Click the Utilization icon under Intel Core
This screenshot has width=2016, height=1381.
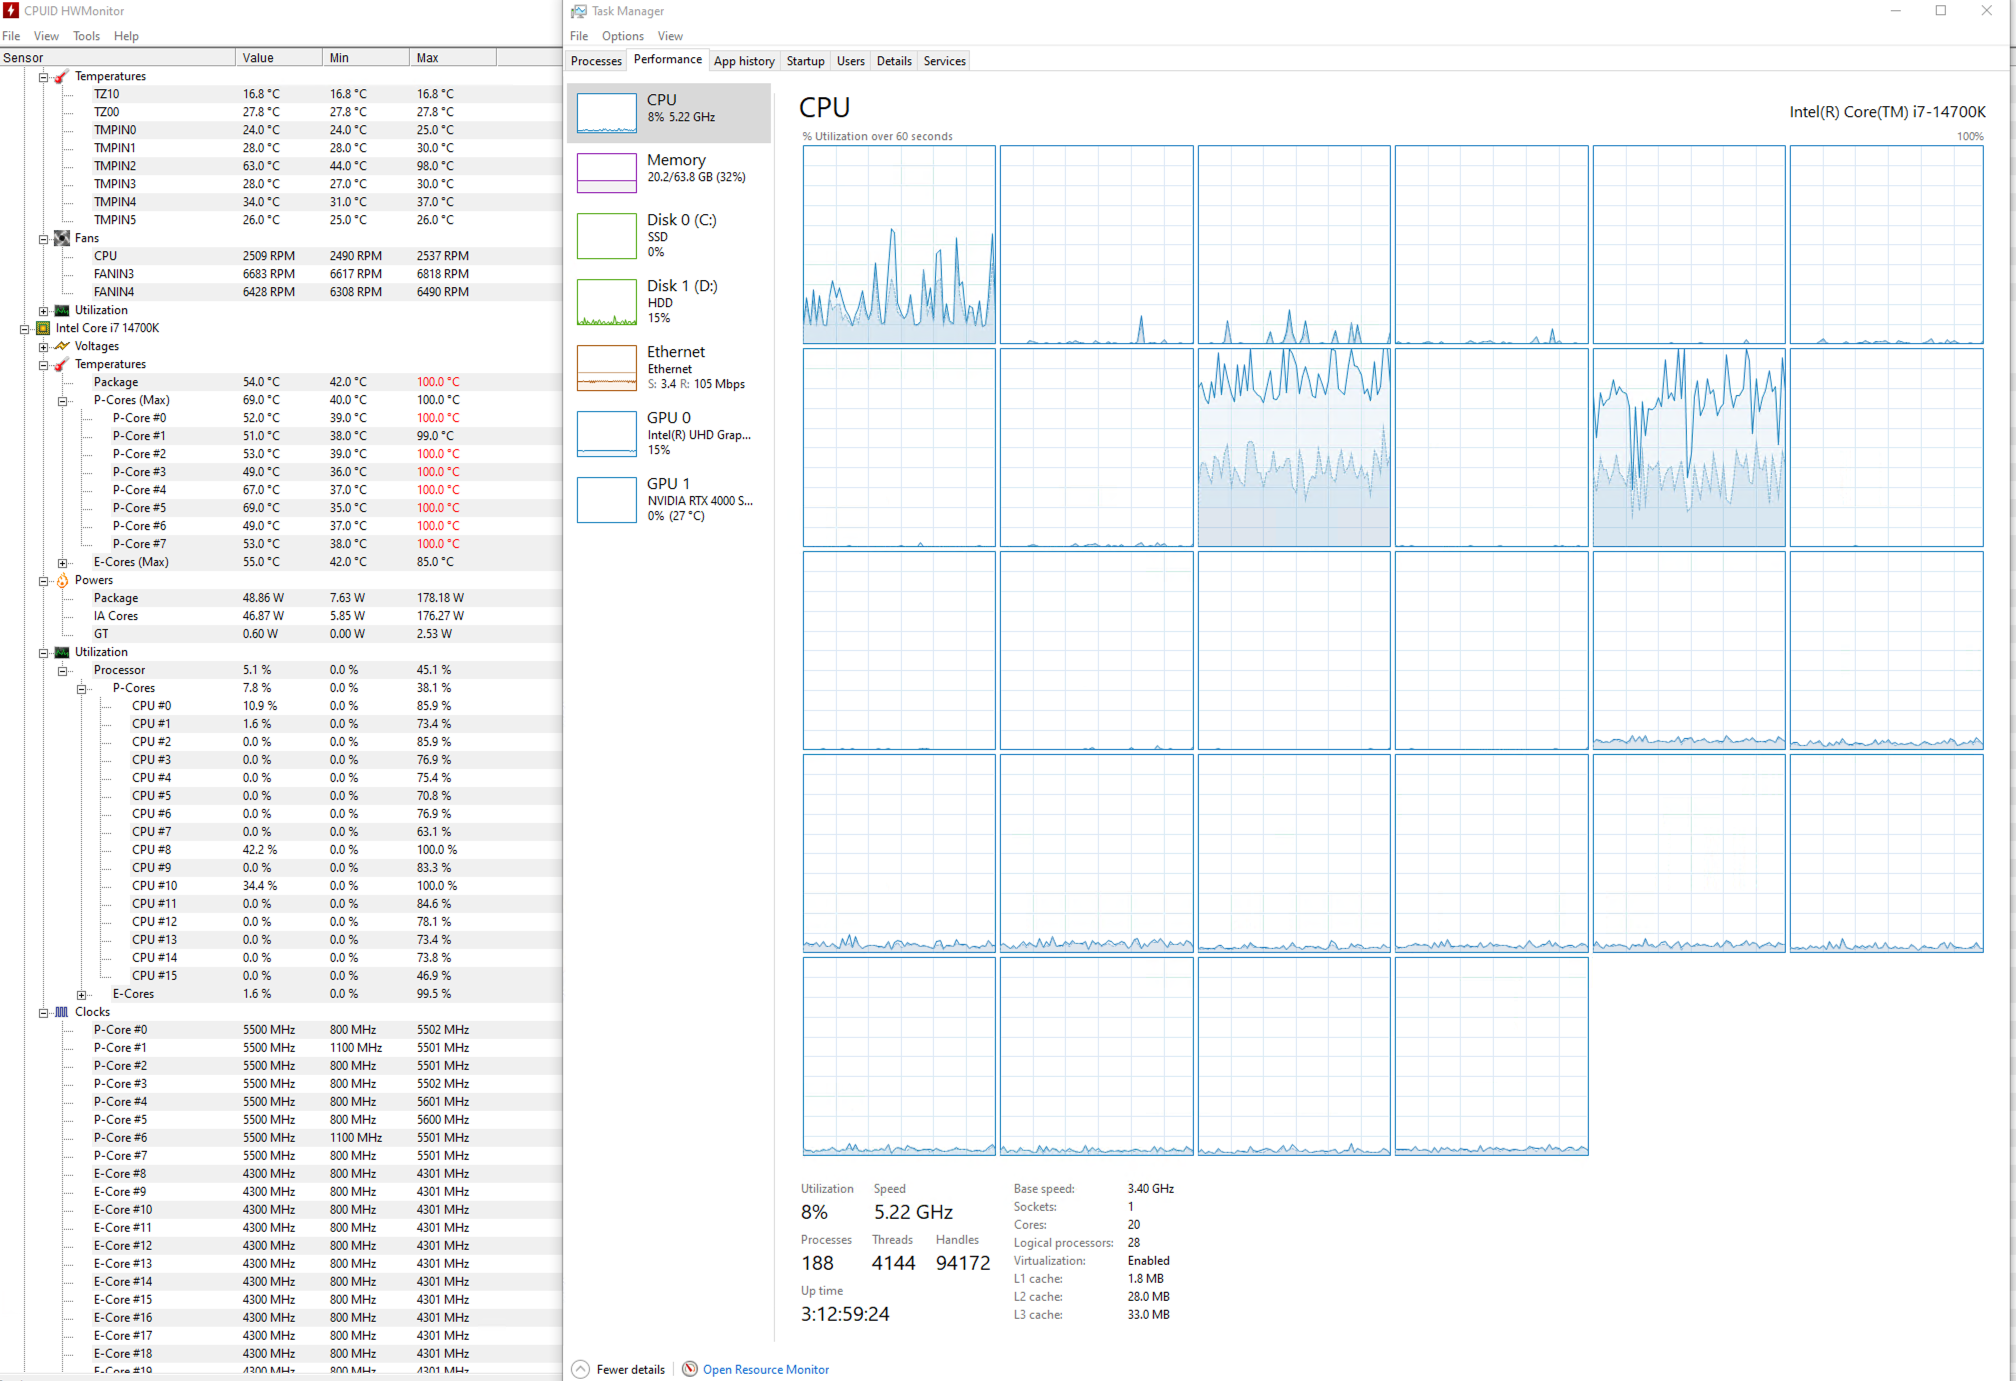pyautogui.click(x=62, y=652)
